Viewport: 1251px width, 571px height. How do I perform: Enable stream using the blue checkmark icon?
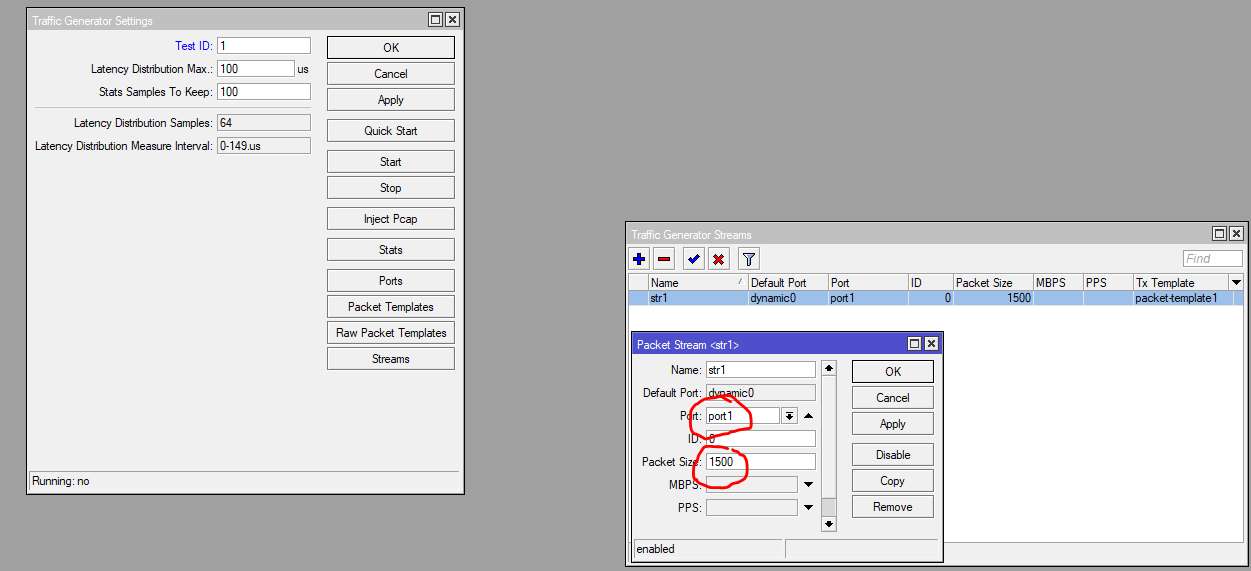point(694,259)
